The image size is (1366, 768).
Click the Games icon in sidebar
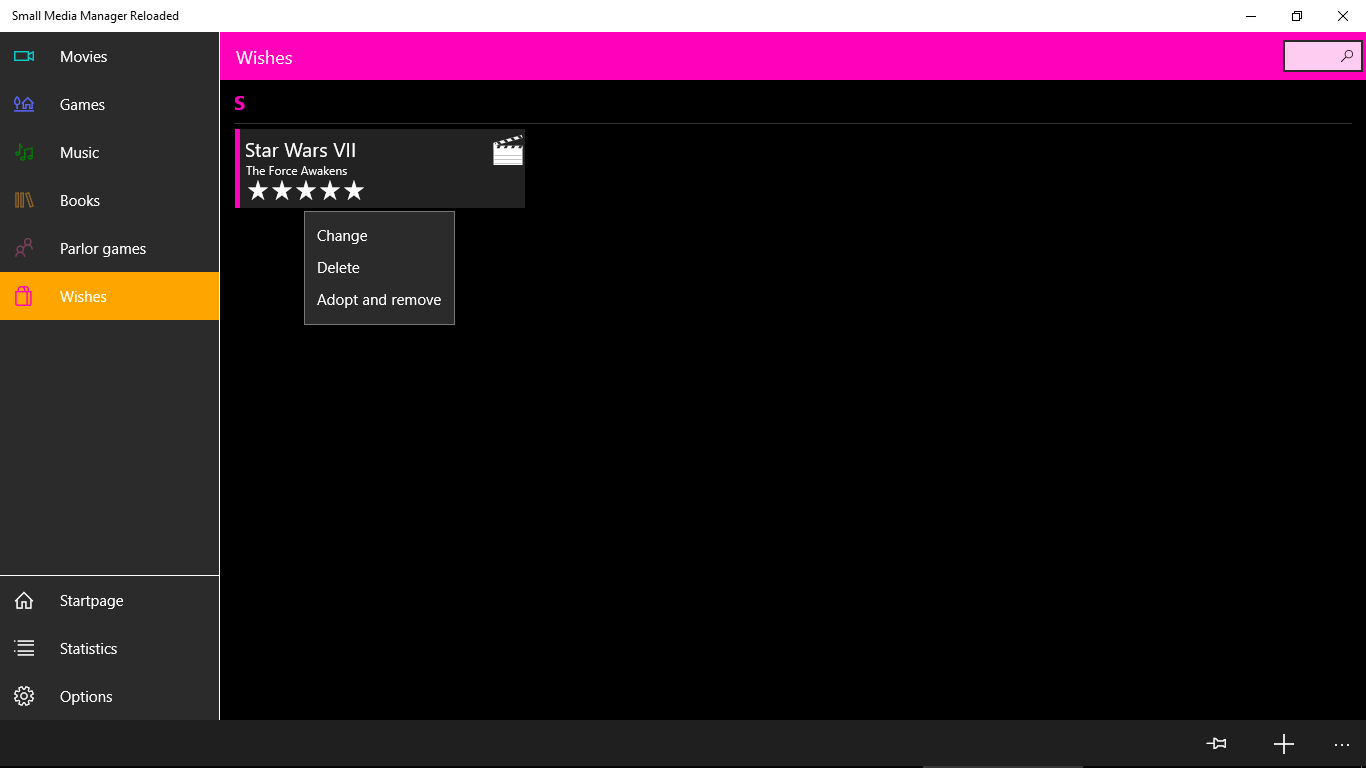coord(24,104)
